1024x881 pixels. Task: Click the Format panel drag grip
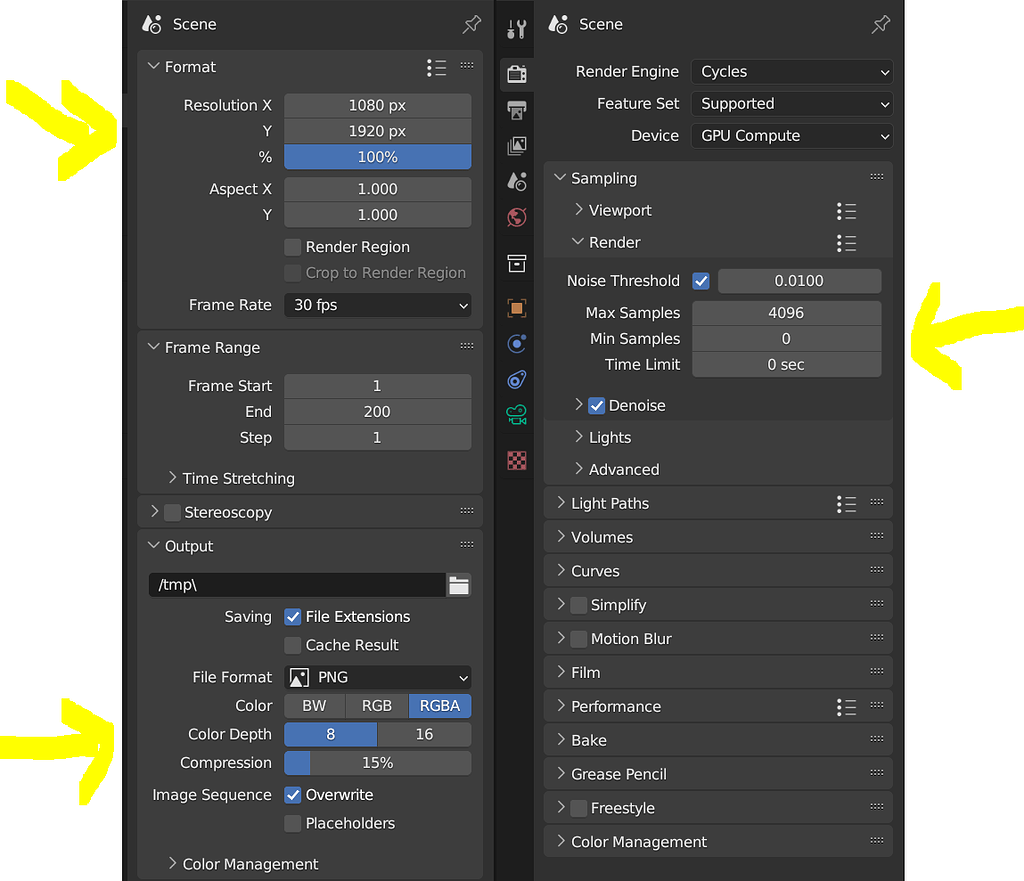coord(467,65)
